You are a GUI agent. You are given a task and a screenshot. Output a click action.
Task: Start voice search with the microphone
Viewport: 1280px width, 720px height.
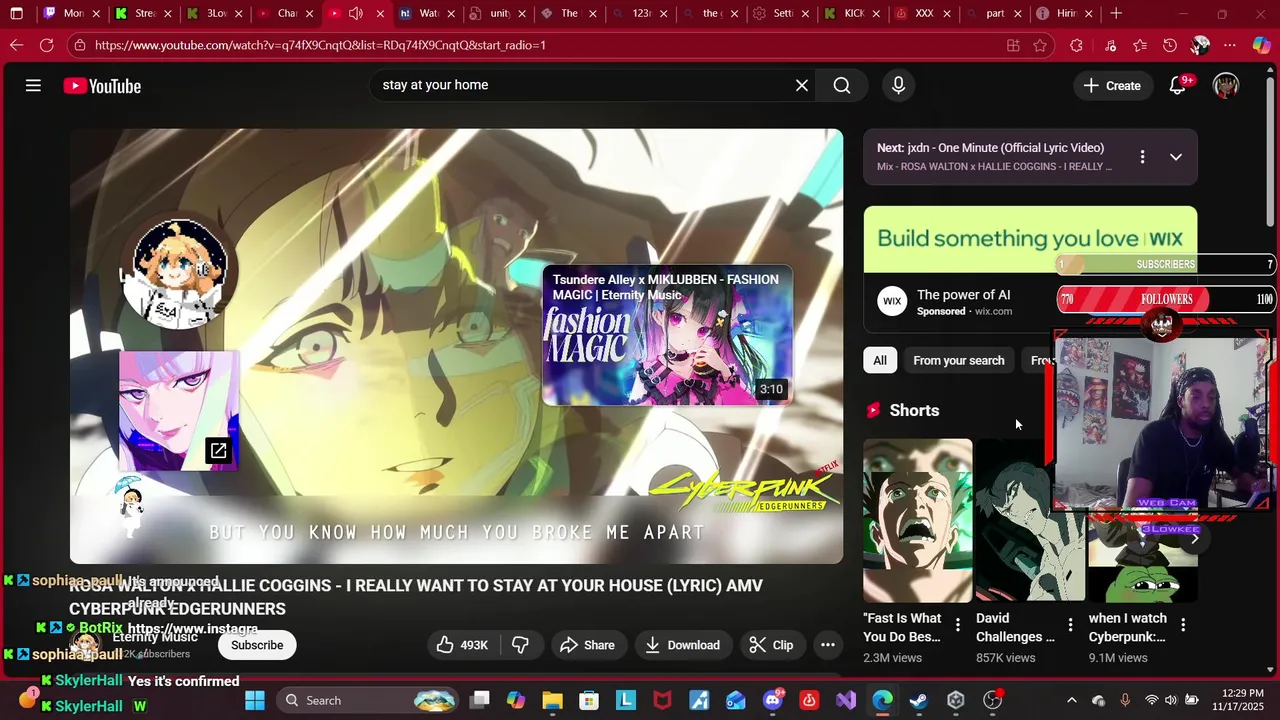898,85
